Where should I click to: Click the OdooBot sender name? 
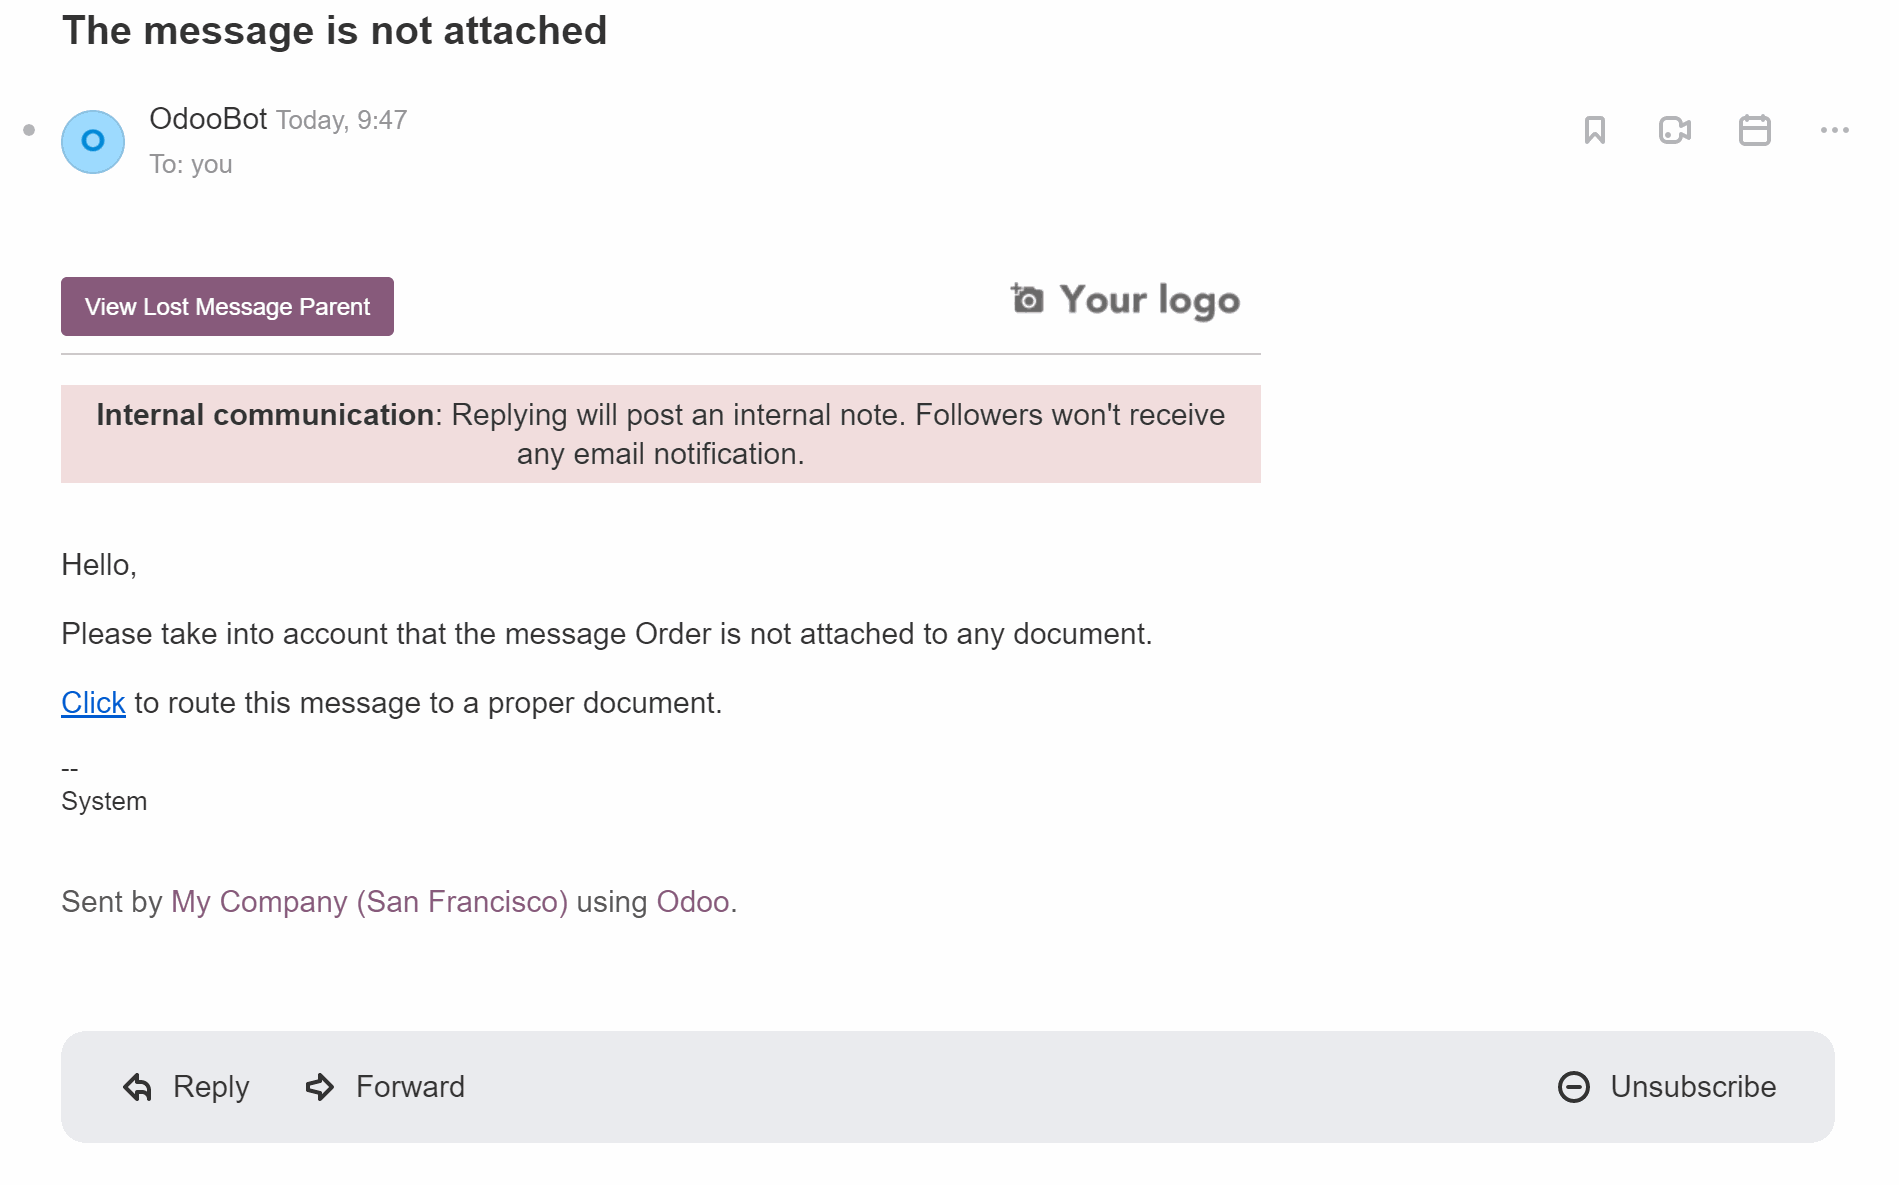[208, 119]
